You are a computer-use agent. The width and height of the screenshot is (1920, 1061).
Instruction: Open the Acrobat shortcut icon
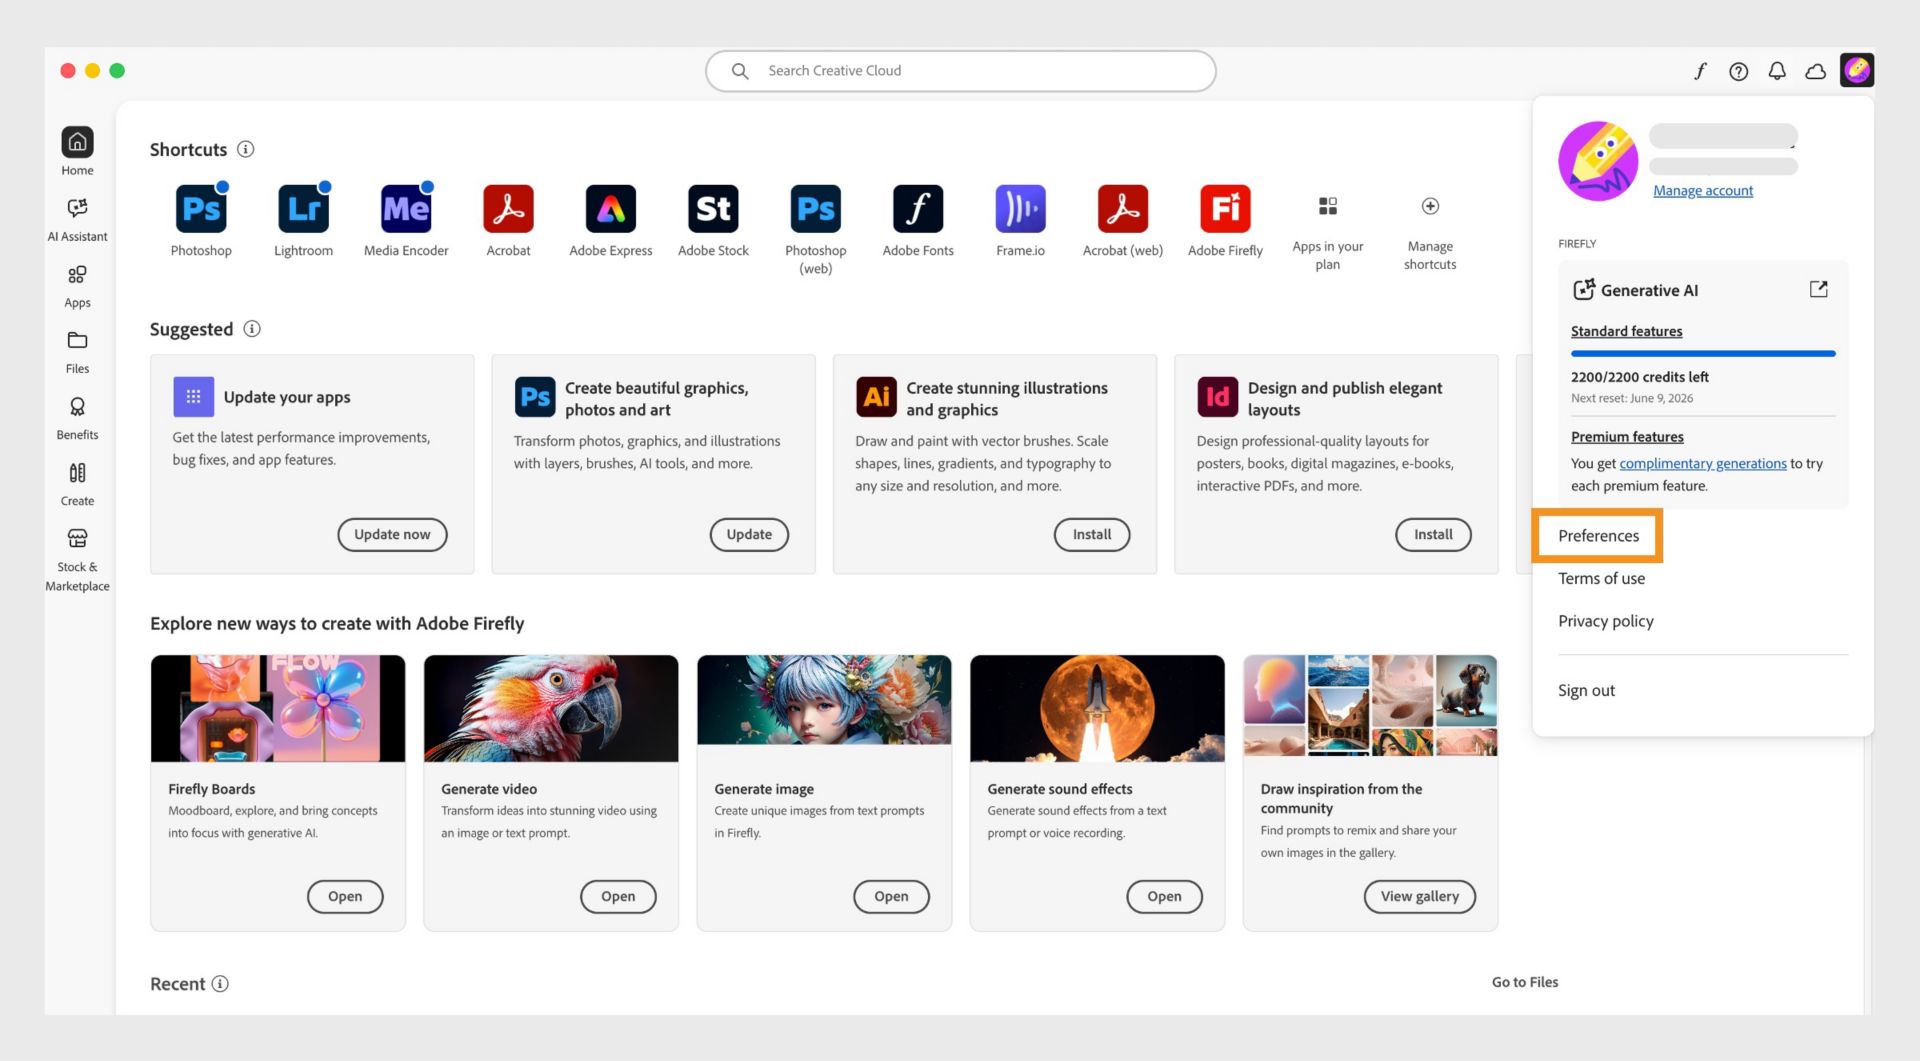point(508,209)
